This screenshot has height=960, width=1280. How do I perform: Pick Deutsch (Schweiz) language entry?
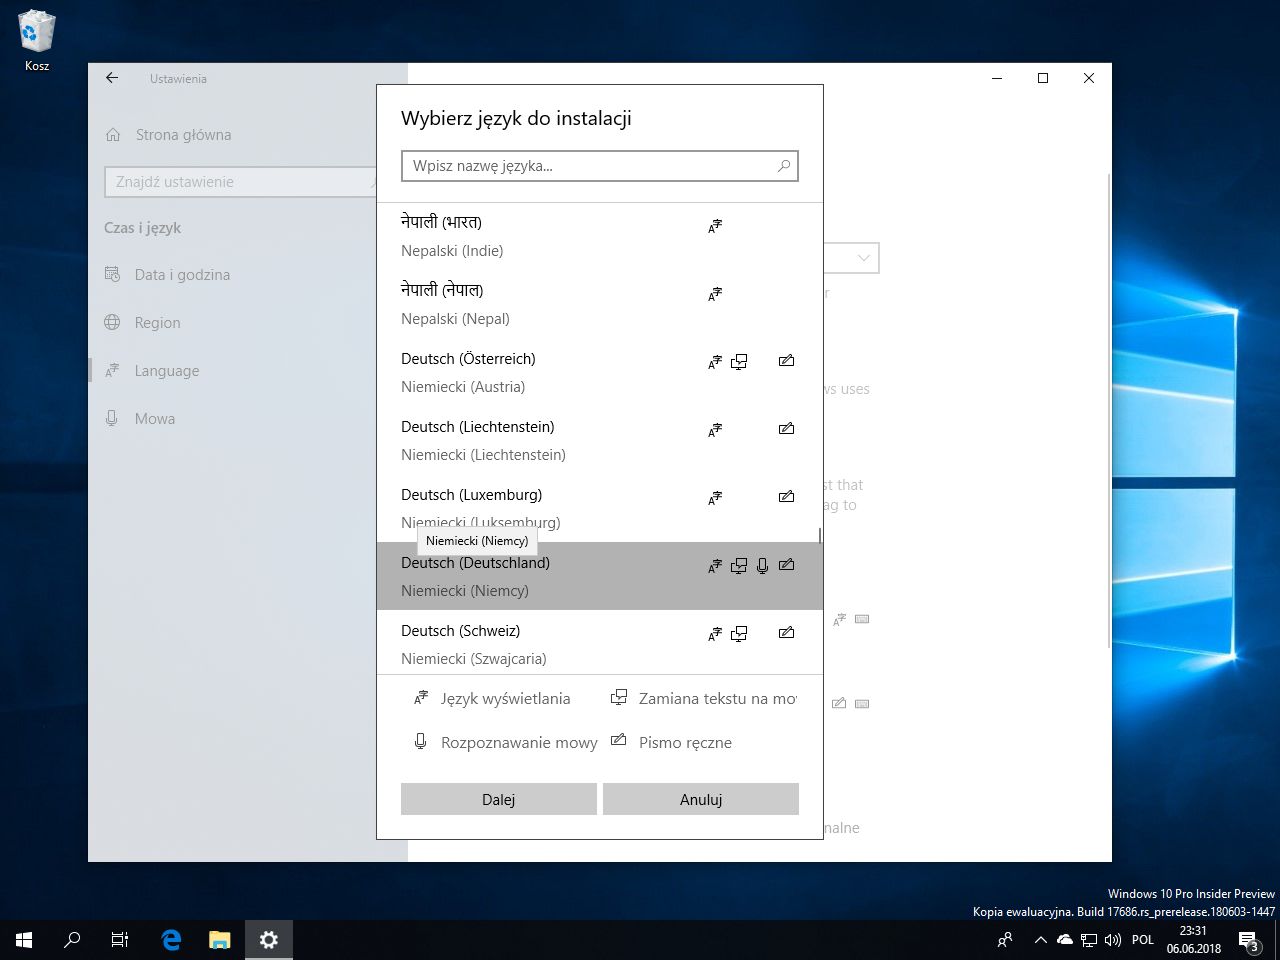[599, 642]
